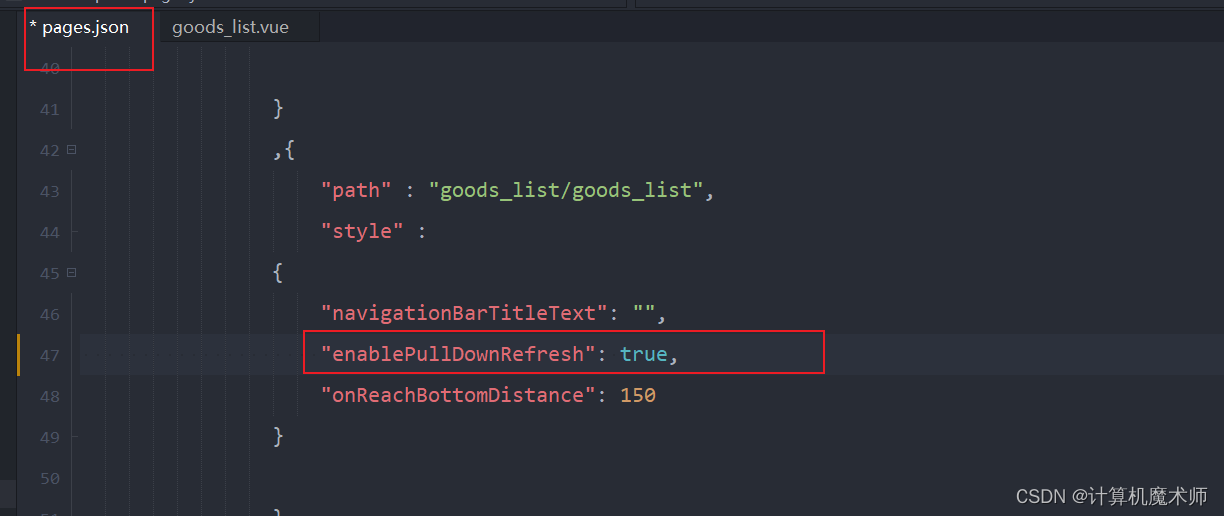Image resolution: width=1224 pixels, height=516 pixels.
Task: Click line number 46 in the gutter
Action: click(x=50, y=314)
